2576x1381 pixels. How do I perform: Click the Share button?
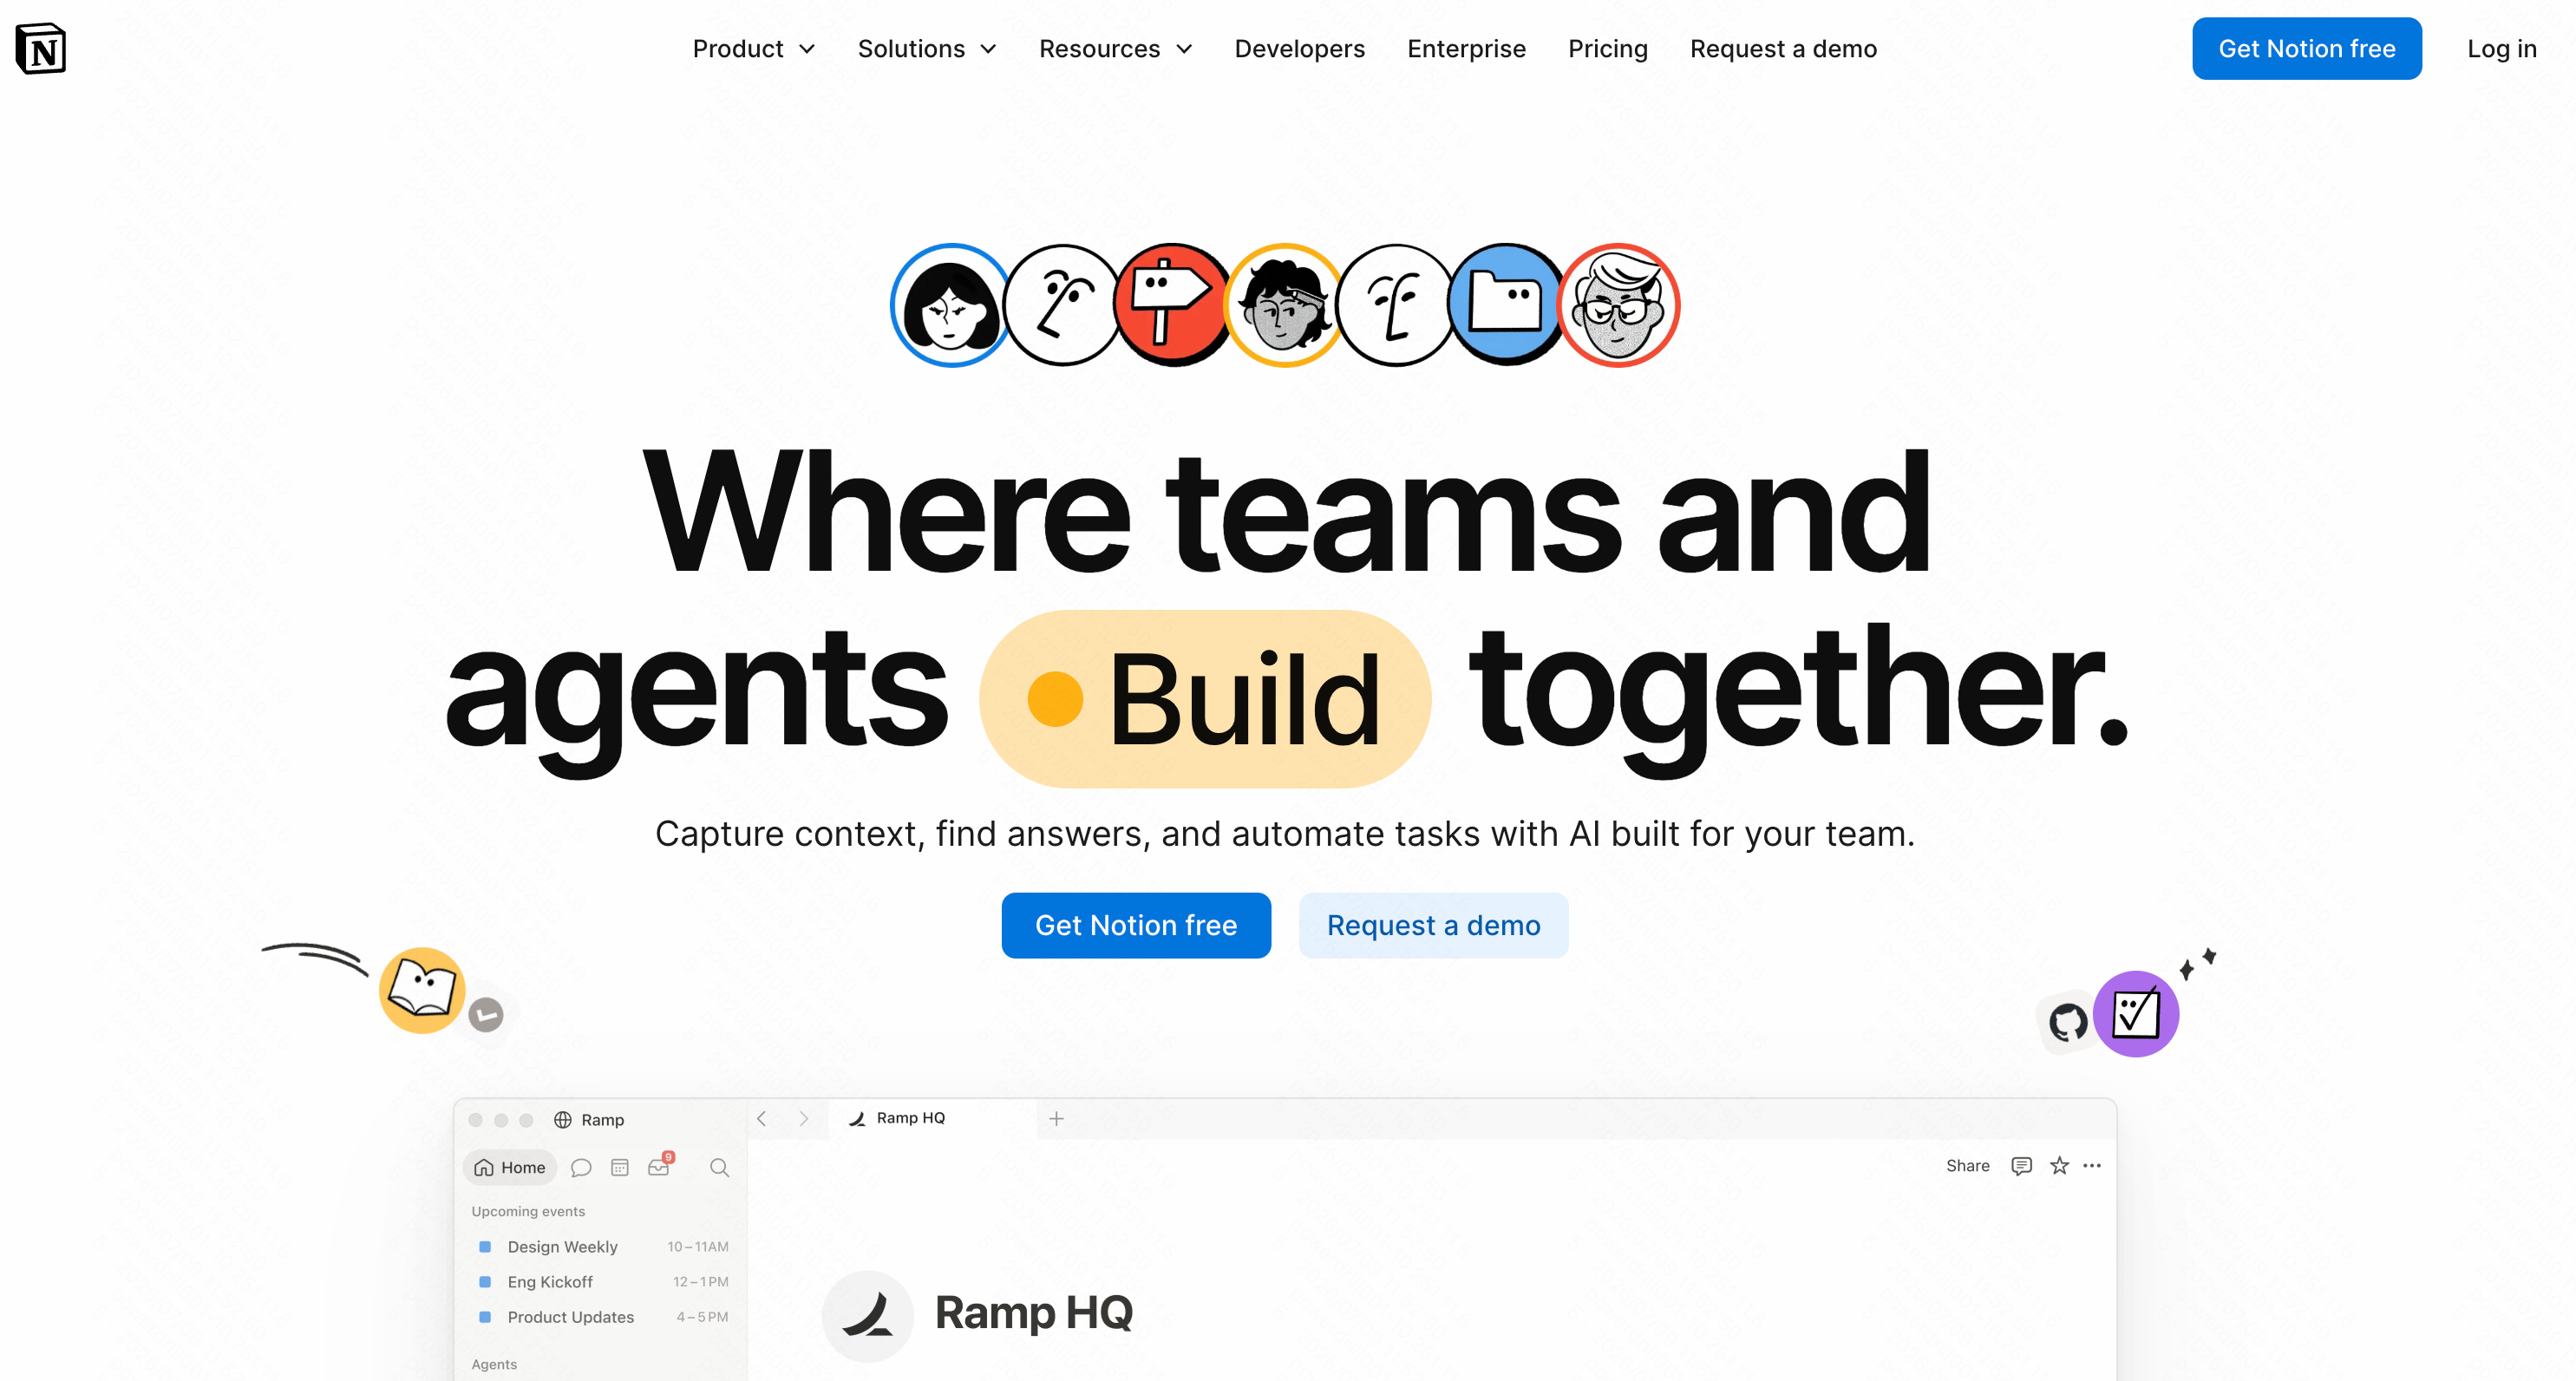1967,1166
